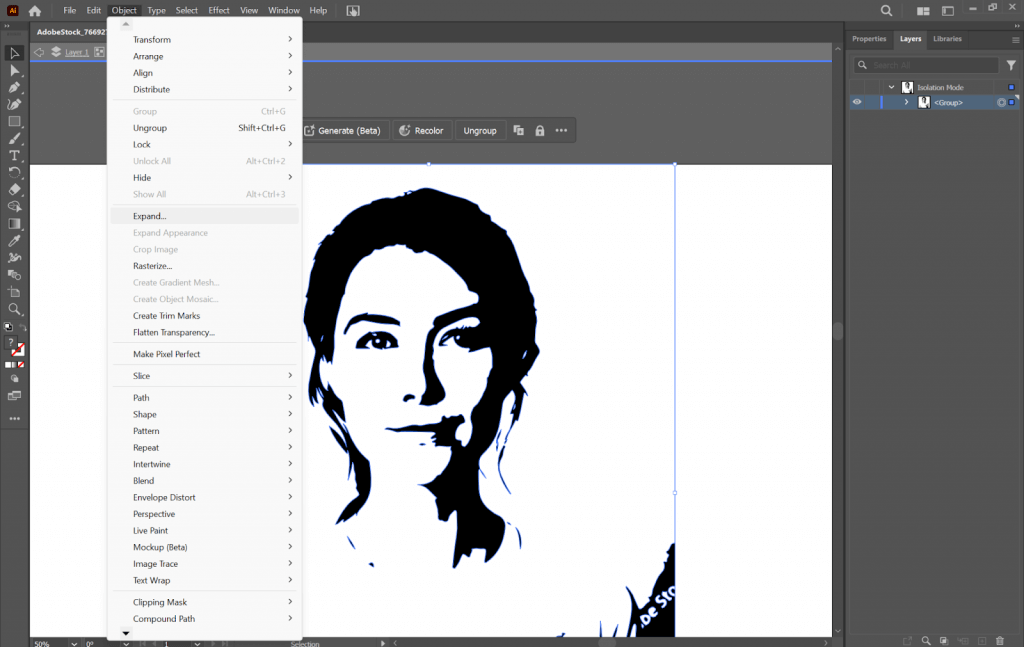Click the duplicate icon in contextual bar
The width and height of the screenshot is (1024, 647).
[x=519, y=131]
